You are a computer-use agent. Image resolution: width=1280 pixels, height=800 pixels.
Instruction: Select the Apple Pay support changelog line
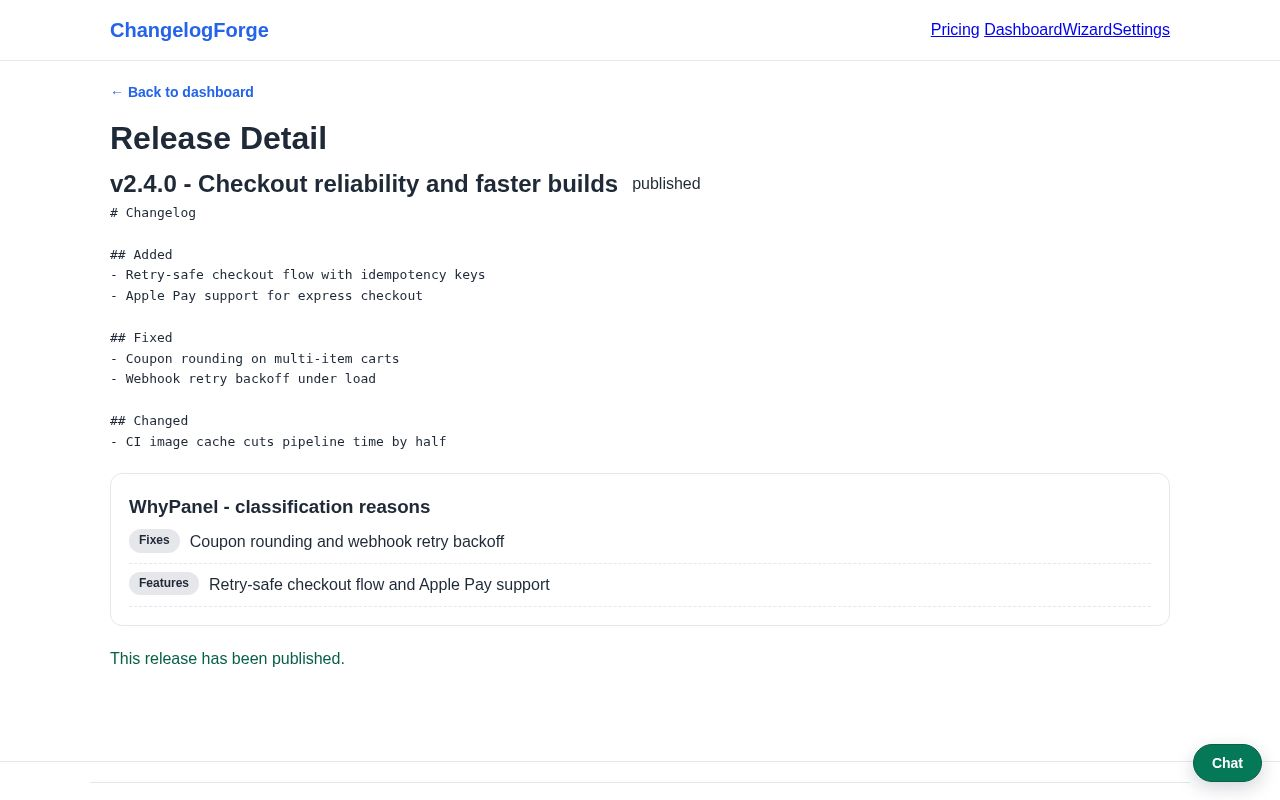(x=266, y=296)
